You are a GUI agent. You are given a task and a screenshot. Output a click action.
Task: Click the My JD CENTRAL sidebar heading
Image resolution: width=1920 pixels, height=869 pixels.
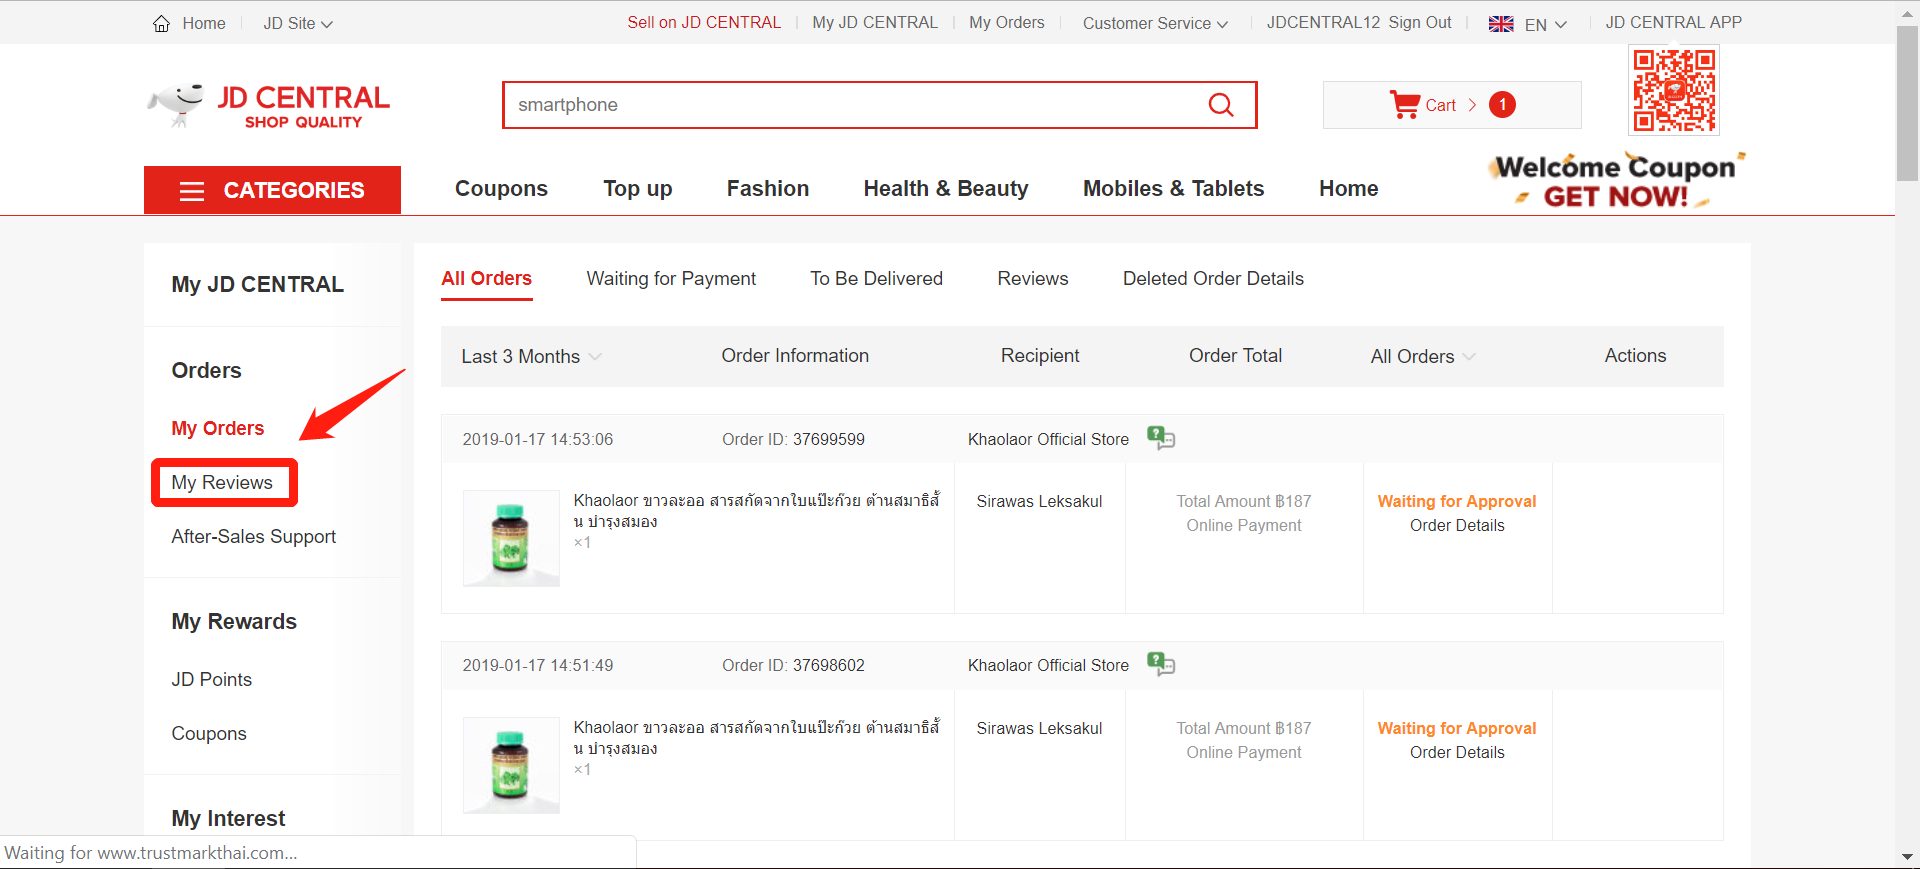[x=257, y=285]
